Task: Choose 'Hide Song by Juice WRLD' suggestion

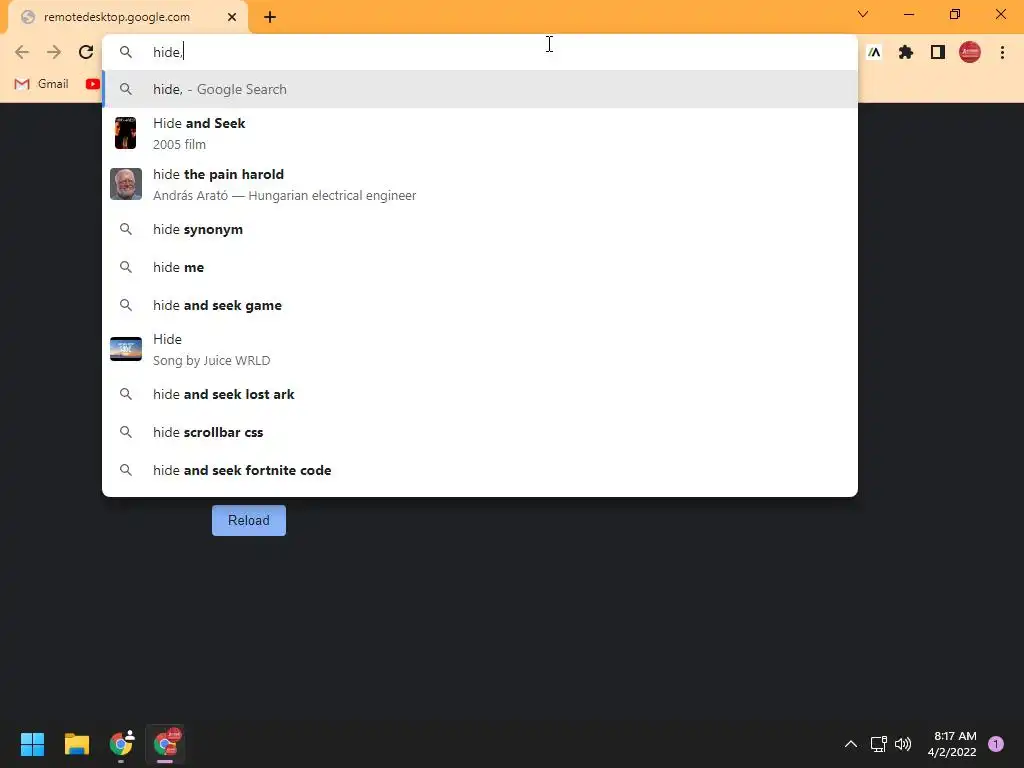Action: point(480,349)
